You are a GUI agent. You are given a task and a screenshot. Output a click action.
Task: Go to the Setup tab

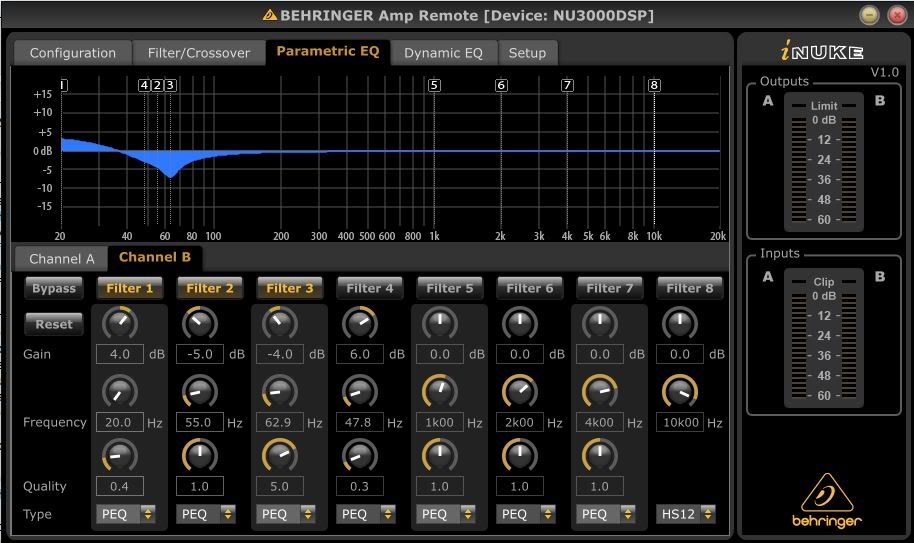click(x=528, y=53)
